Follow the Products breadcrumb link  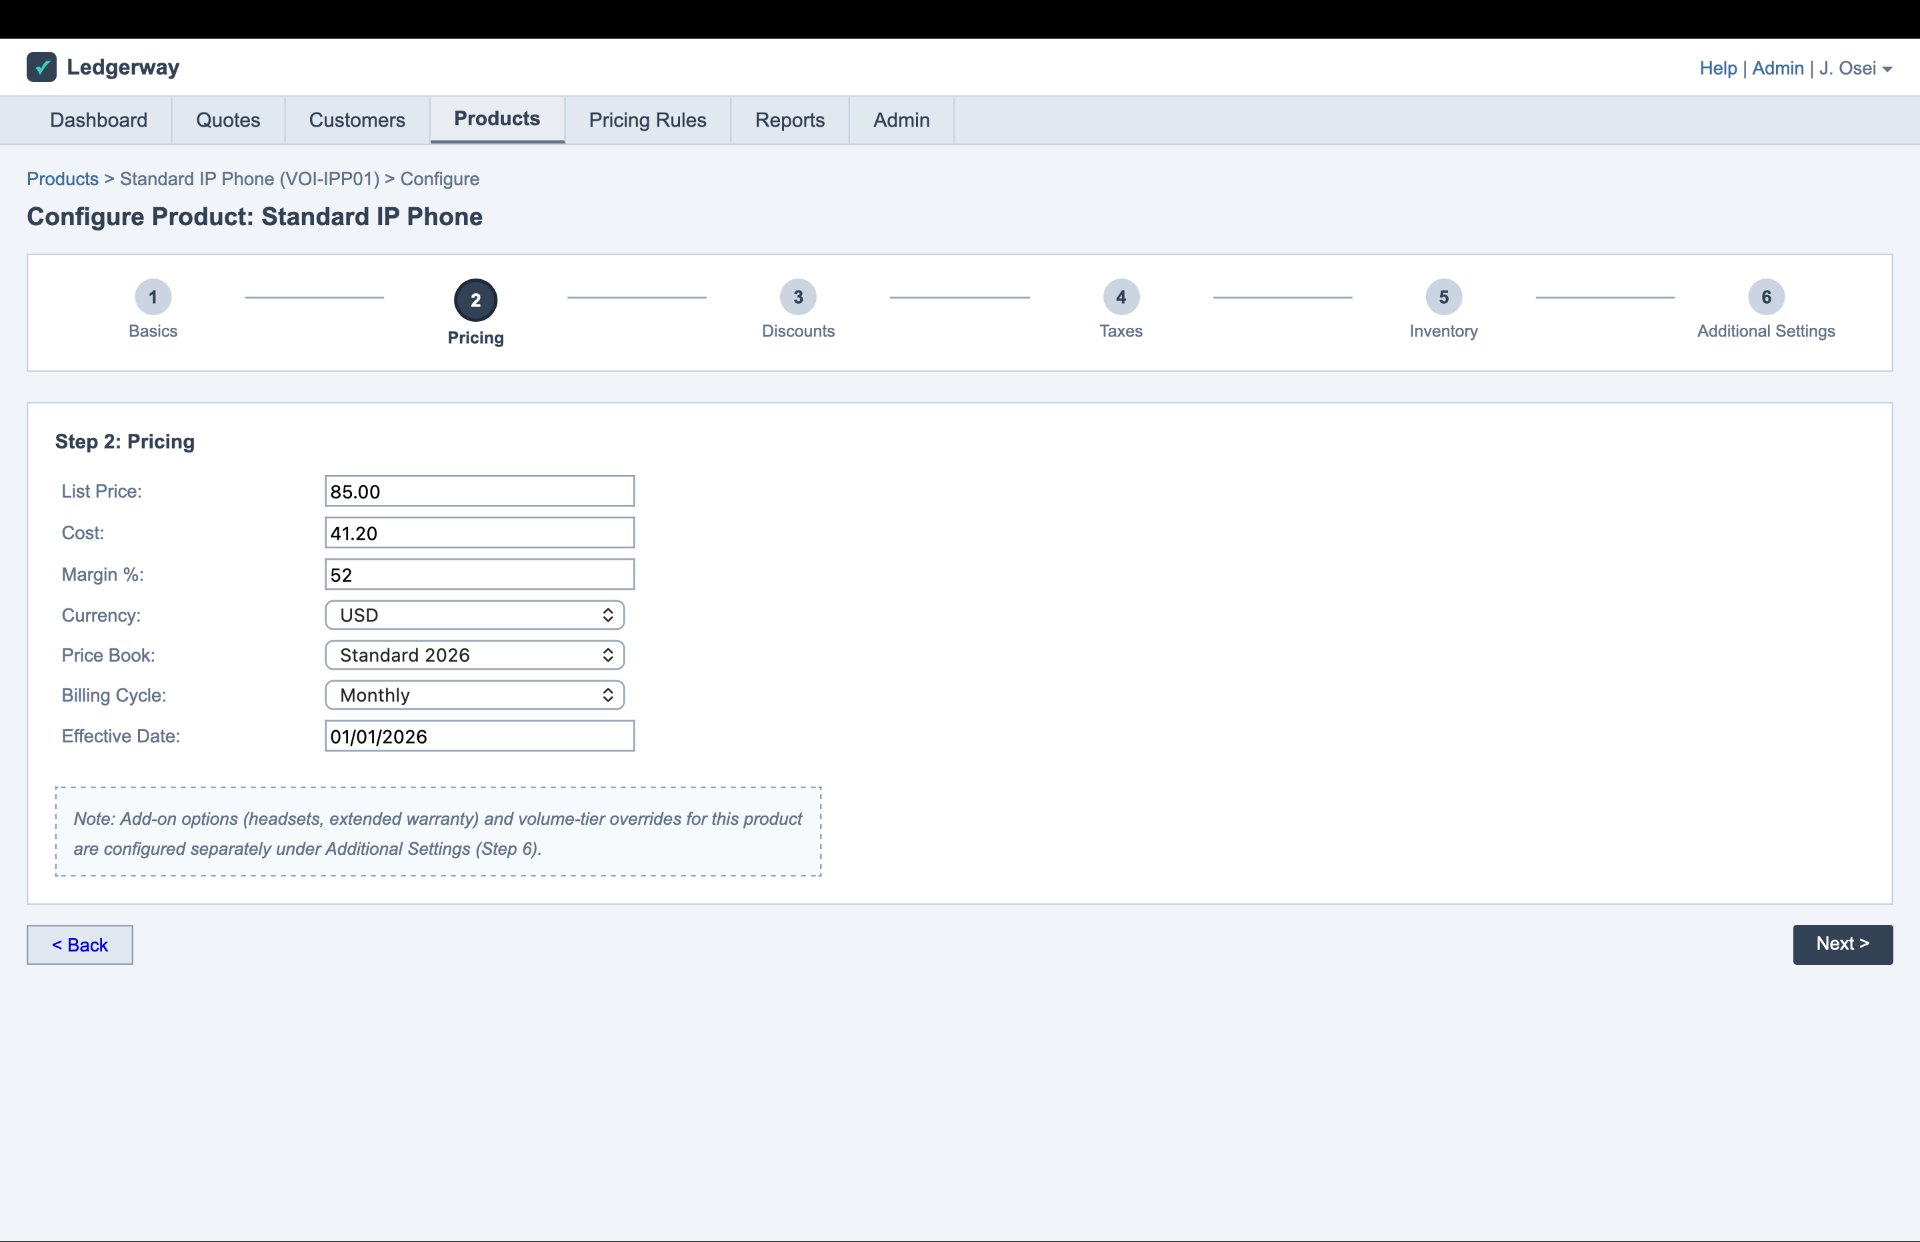63,179
